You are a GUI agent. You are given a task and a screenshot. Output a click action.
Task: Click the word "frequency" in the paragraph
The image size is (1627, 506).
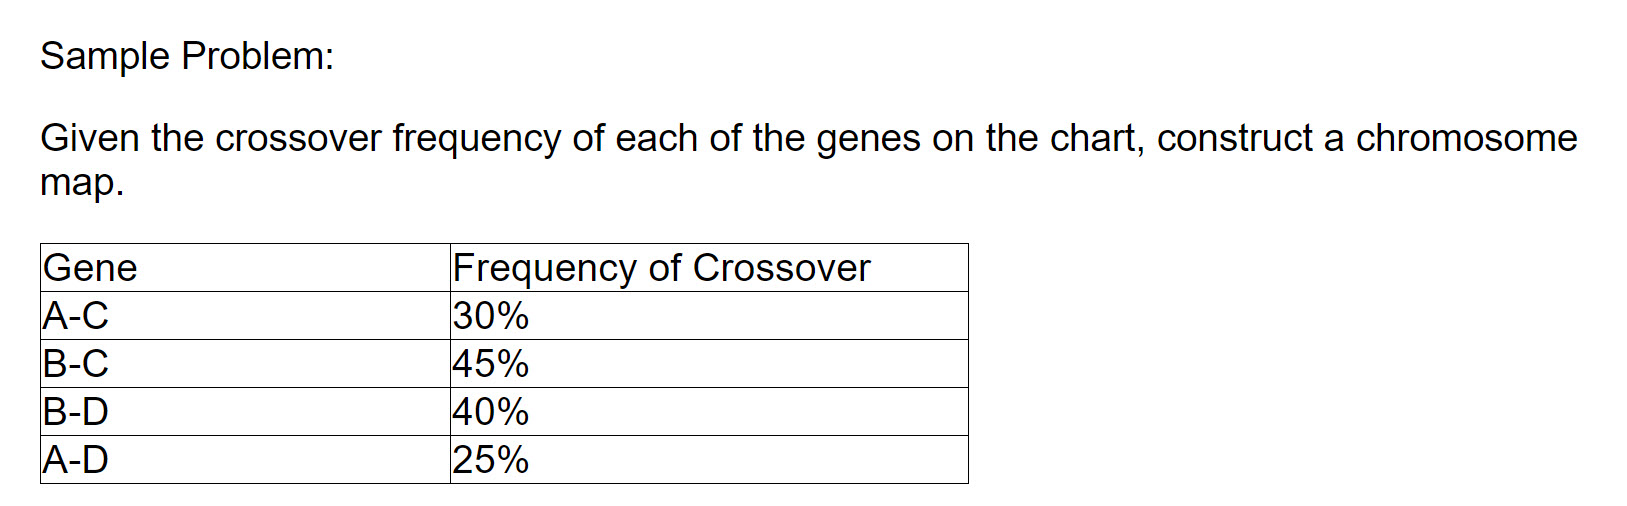tap(476, 138)
